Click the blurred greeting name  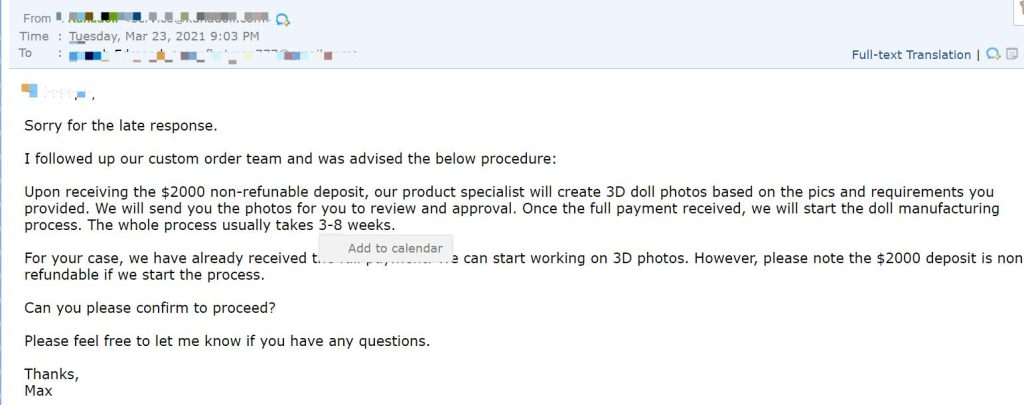57,93
